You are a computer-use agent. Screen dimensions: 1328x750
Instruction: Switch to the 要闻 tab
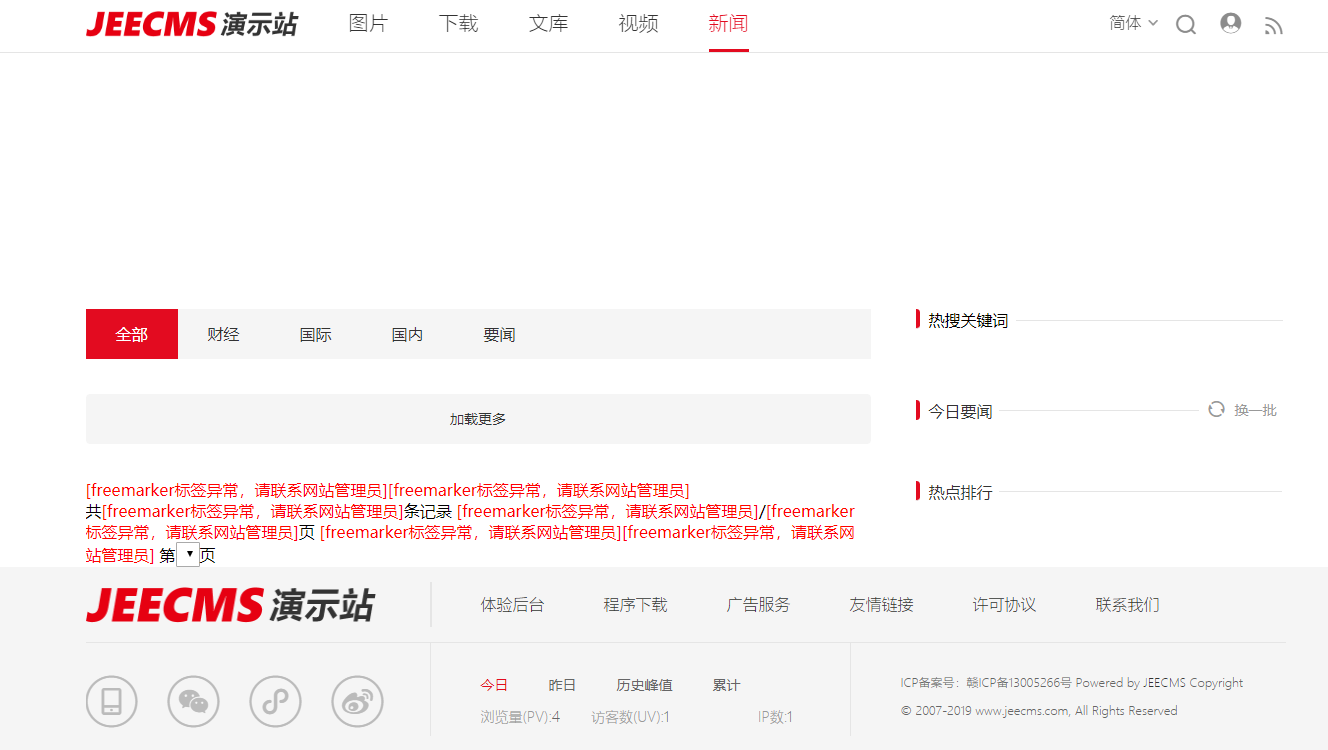(500, 334)
